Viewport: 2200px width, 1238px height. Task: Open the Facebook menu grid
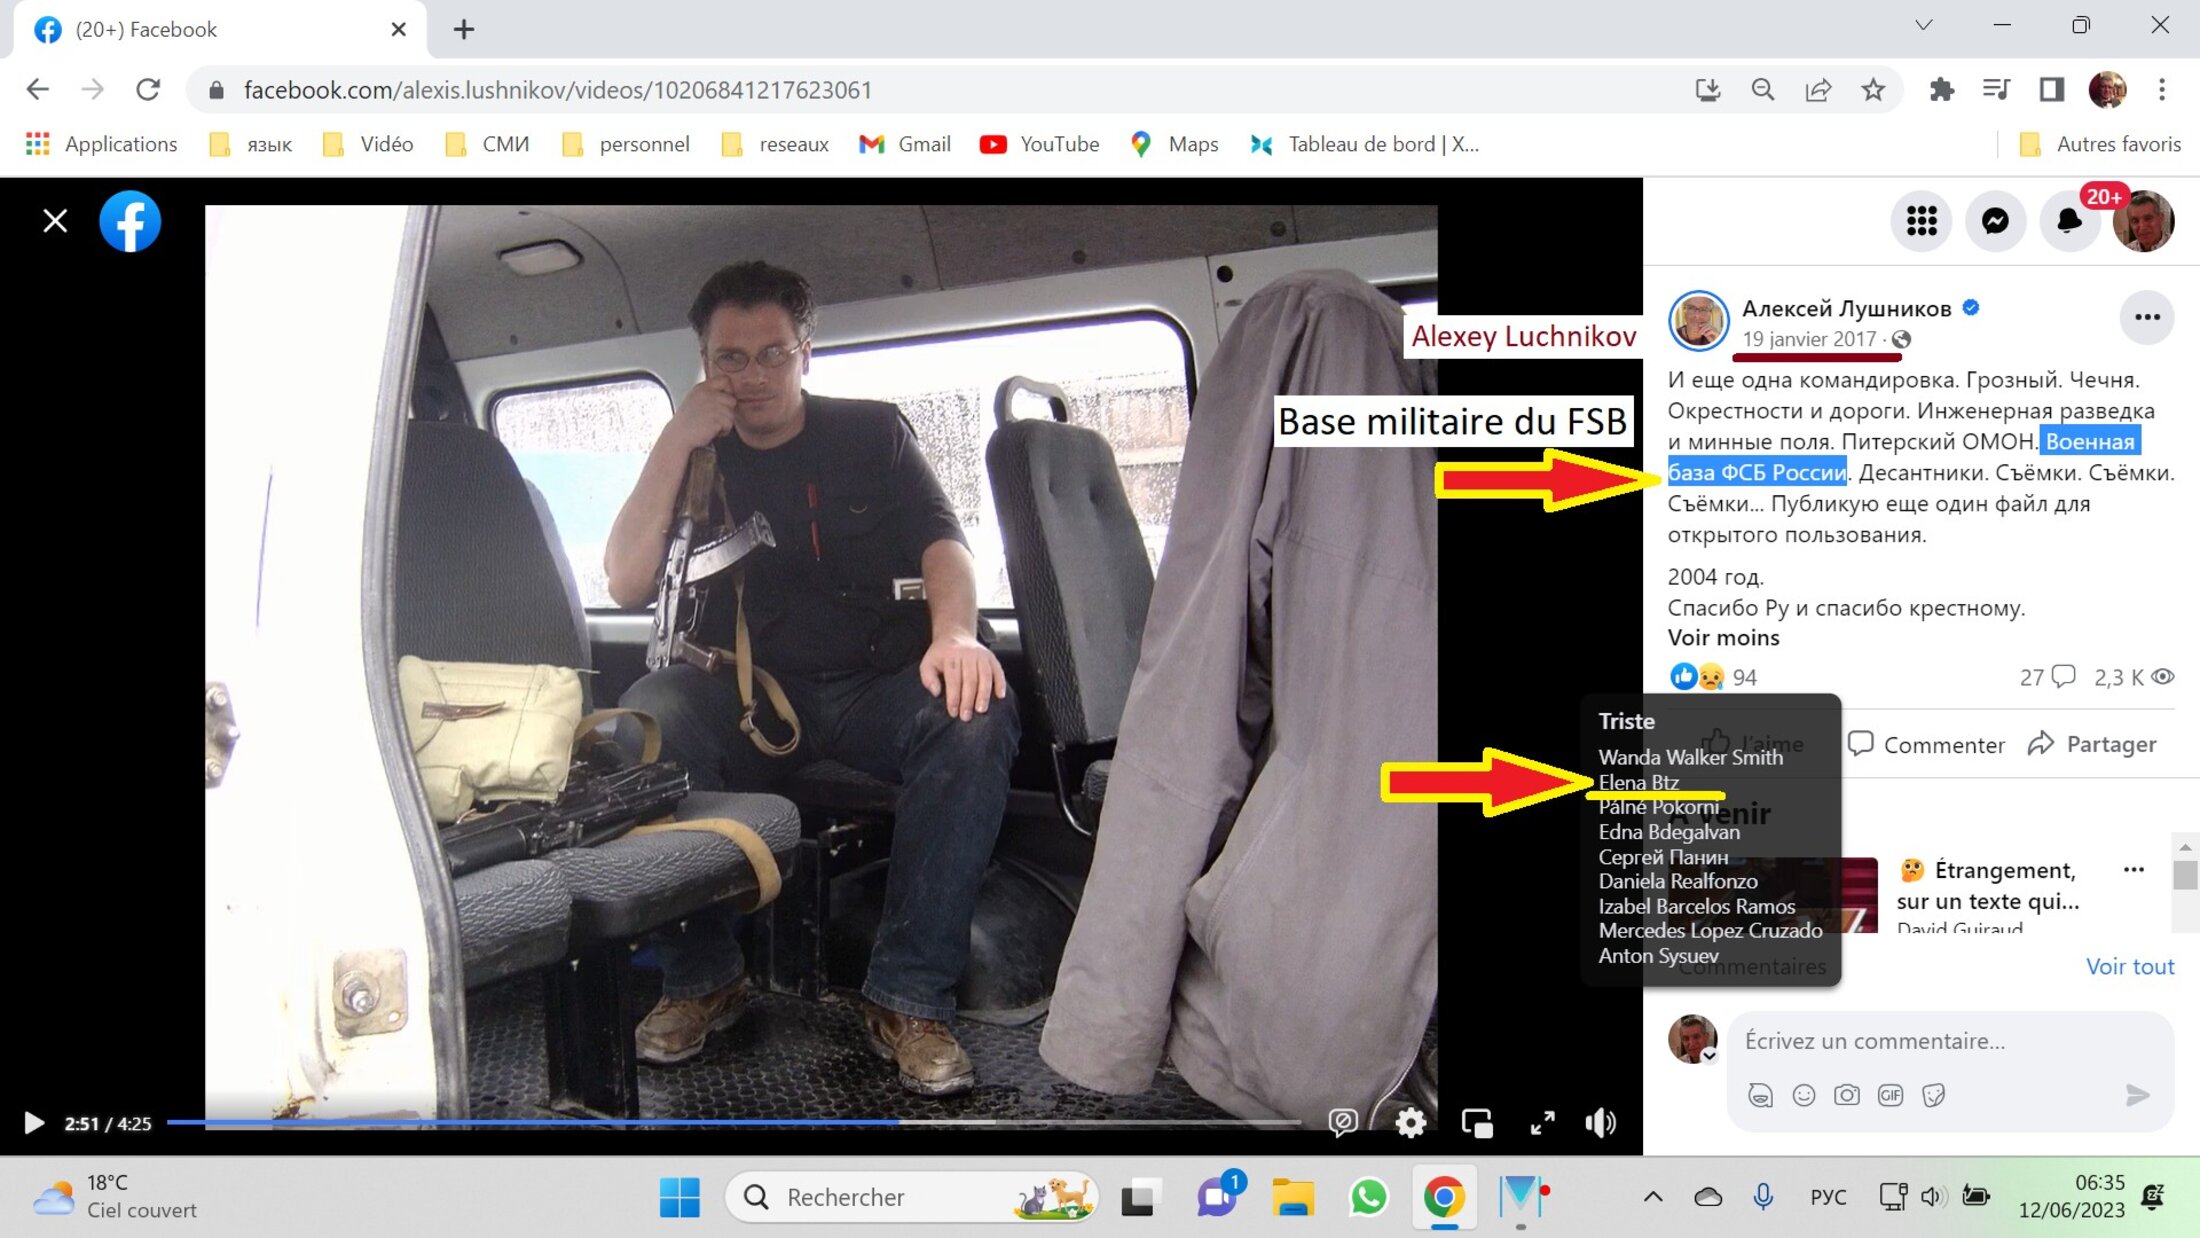tap(1921, 221)
